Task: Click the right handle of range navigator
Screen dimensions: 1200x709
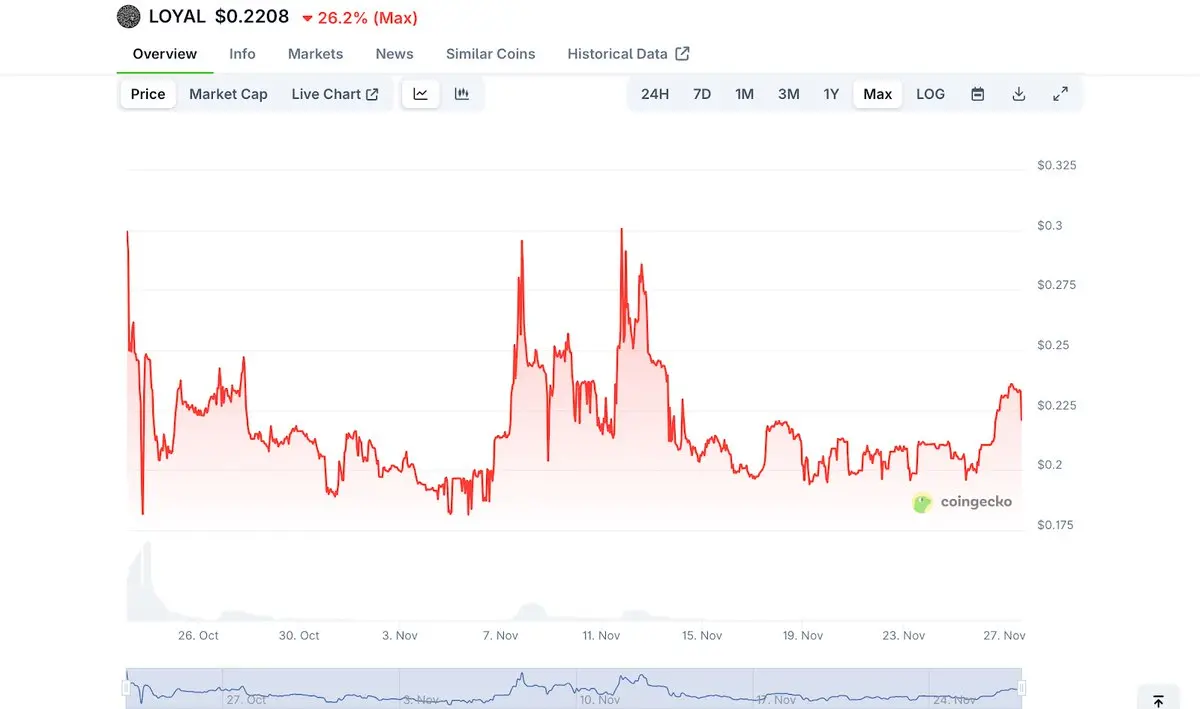Action: click(1022, 688)
